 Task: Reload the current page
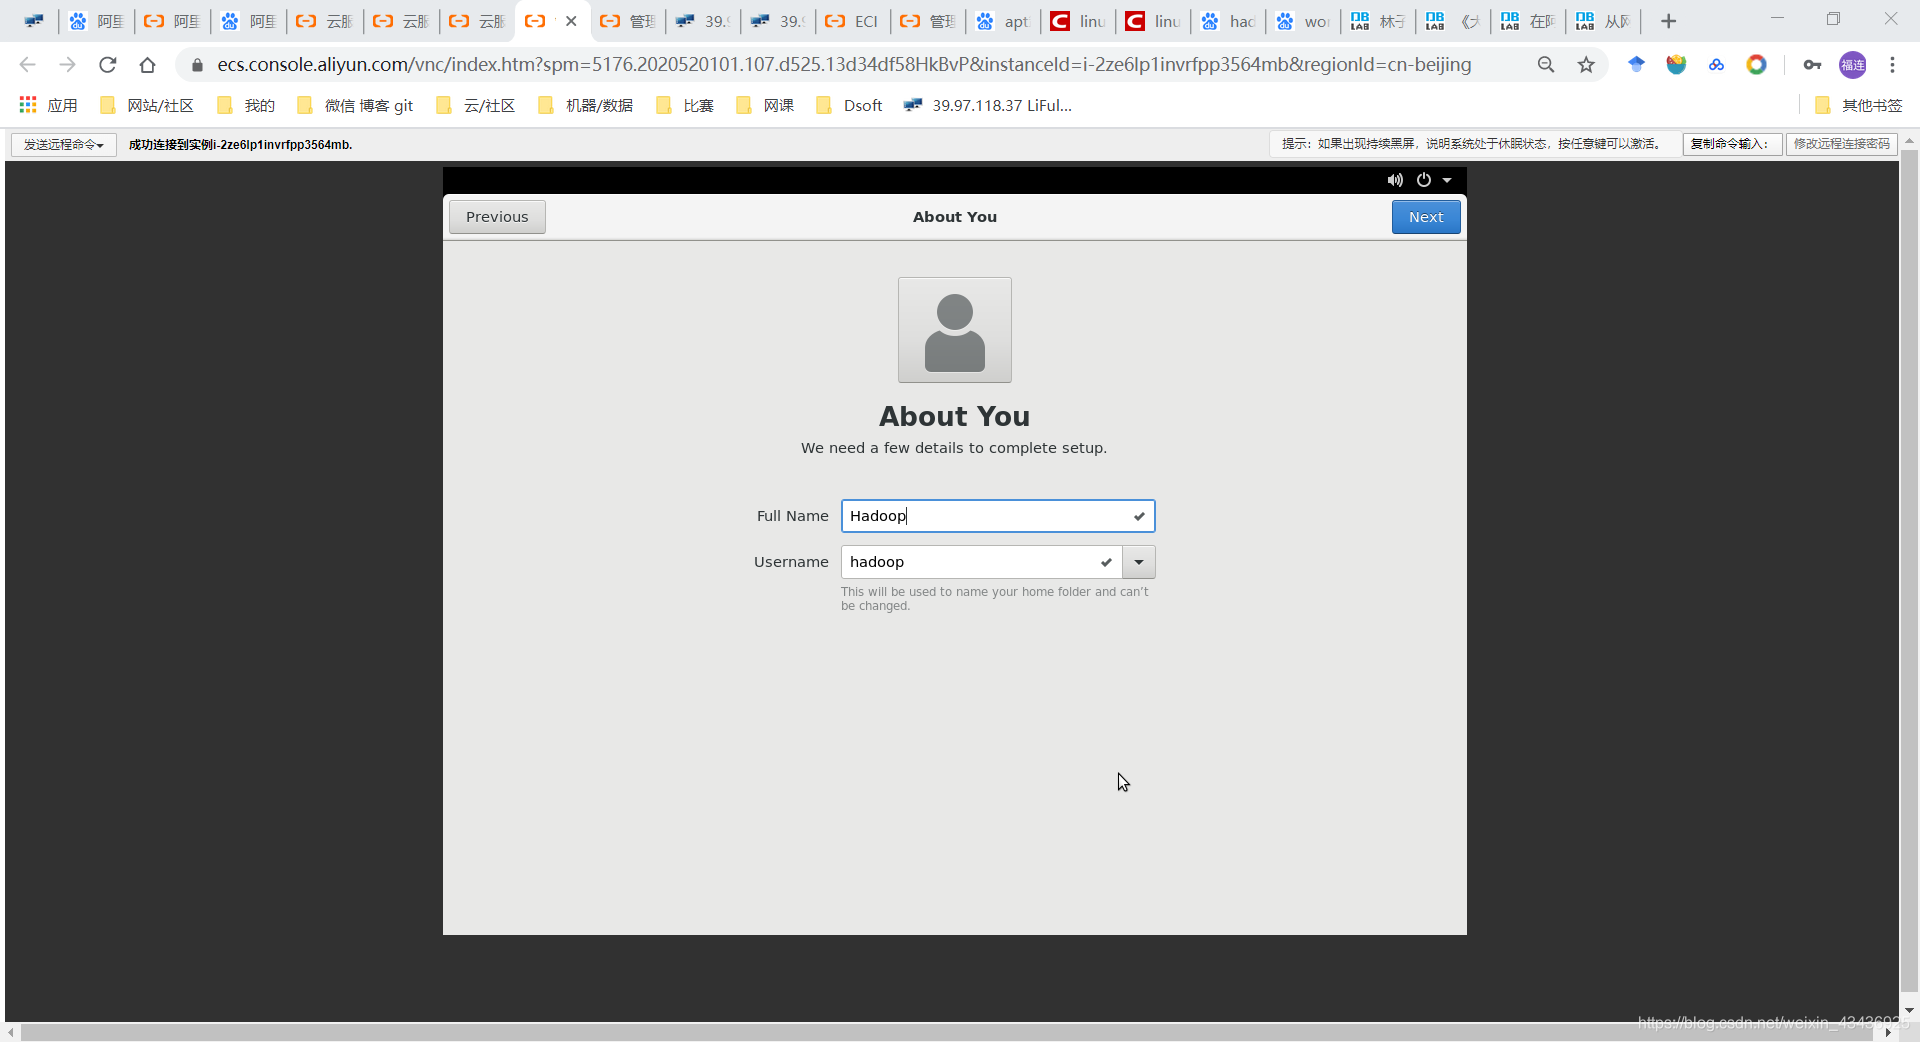pos(107,64)
